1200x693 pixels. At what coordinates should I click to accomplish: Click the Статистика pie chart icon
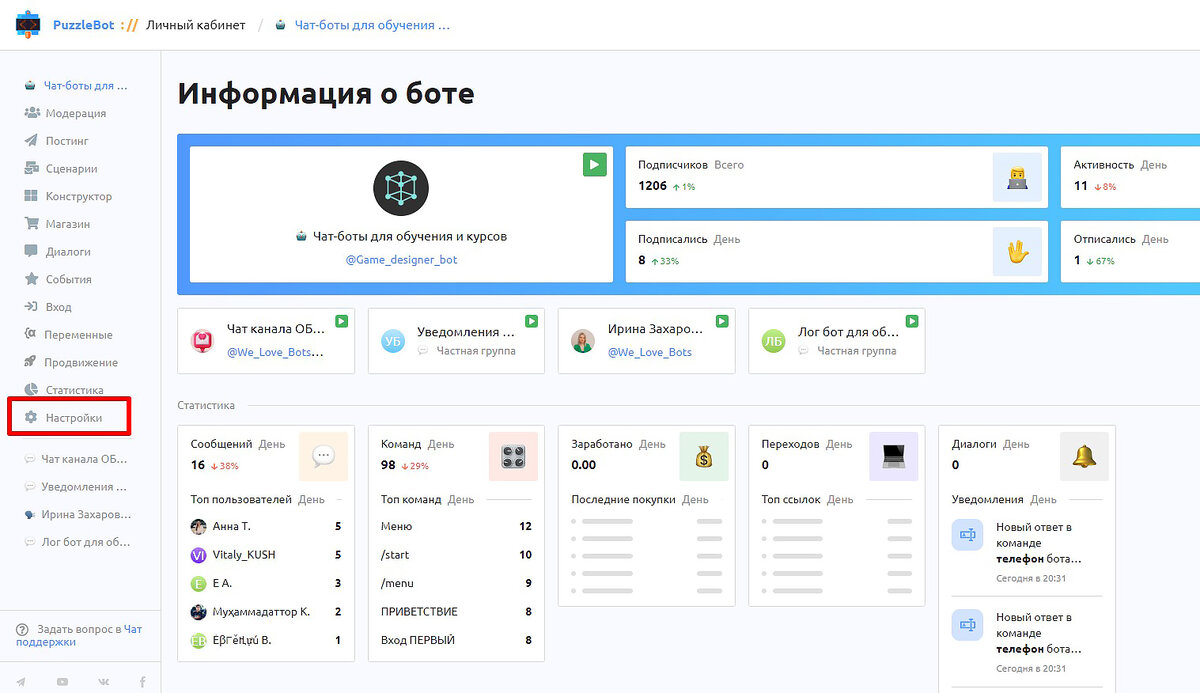pos(31,390)
